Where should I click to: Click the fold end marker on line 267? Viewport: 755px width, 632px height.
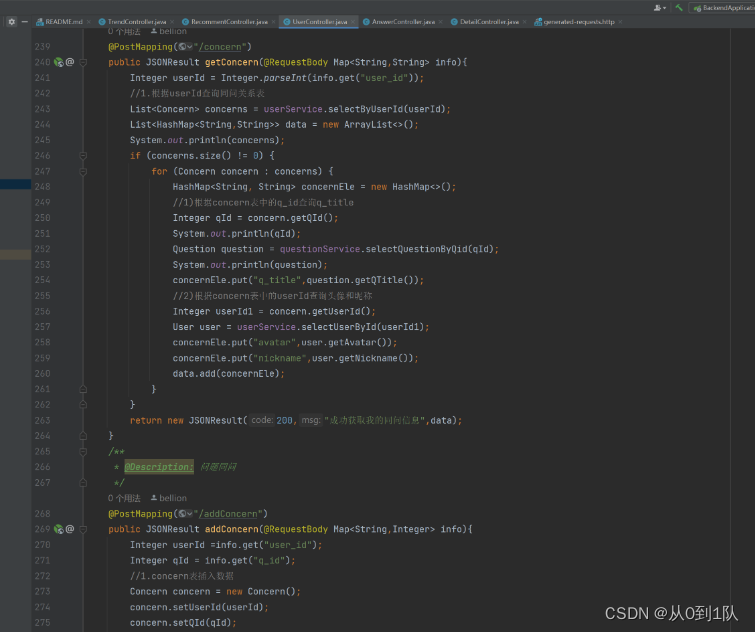point(83,482)
